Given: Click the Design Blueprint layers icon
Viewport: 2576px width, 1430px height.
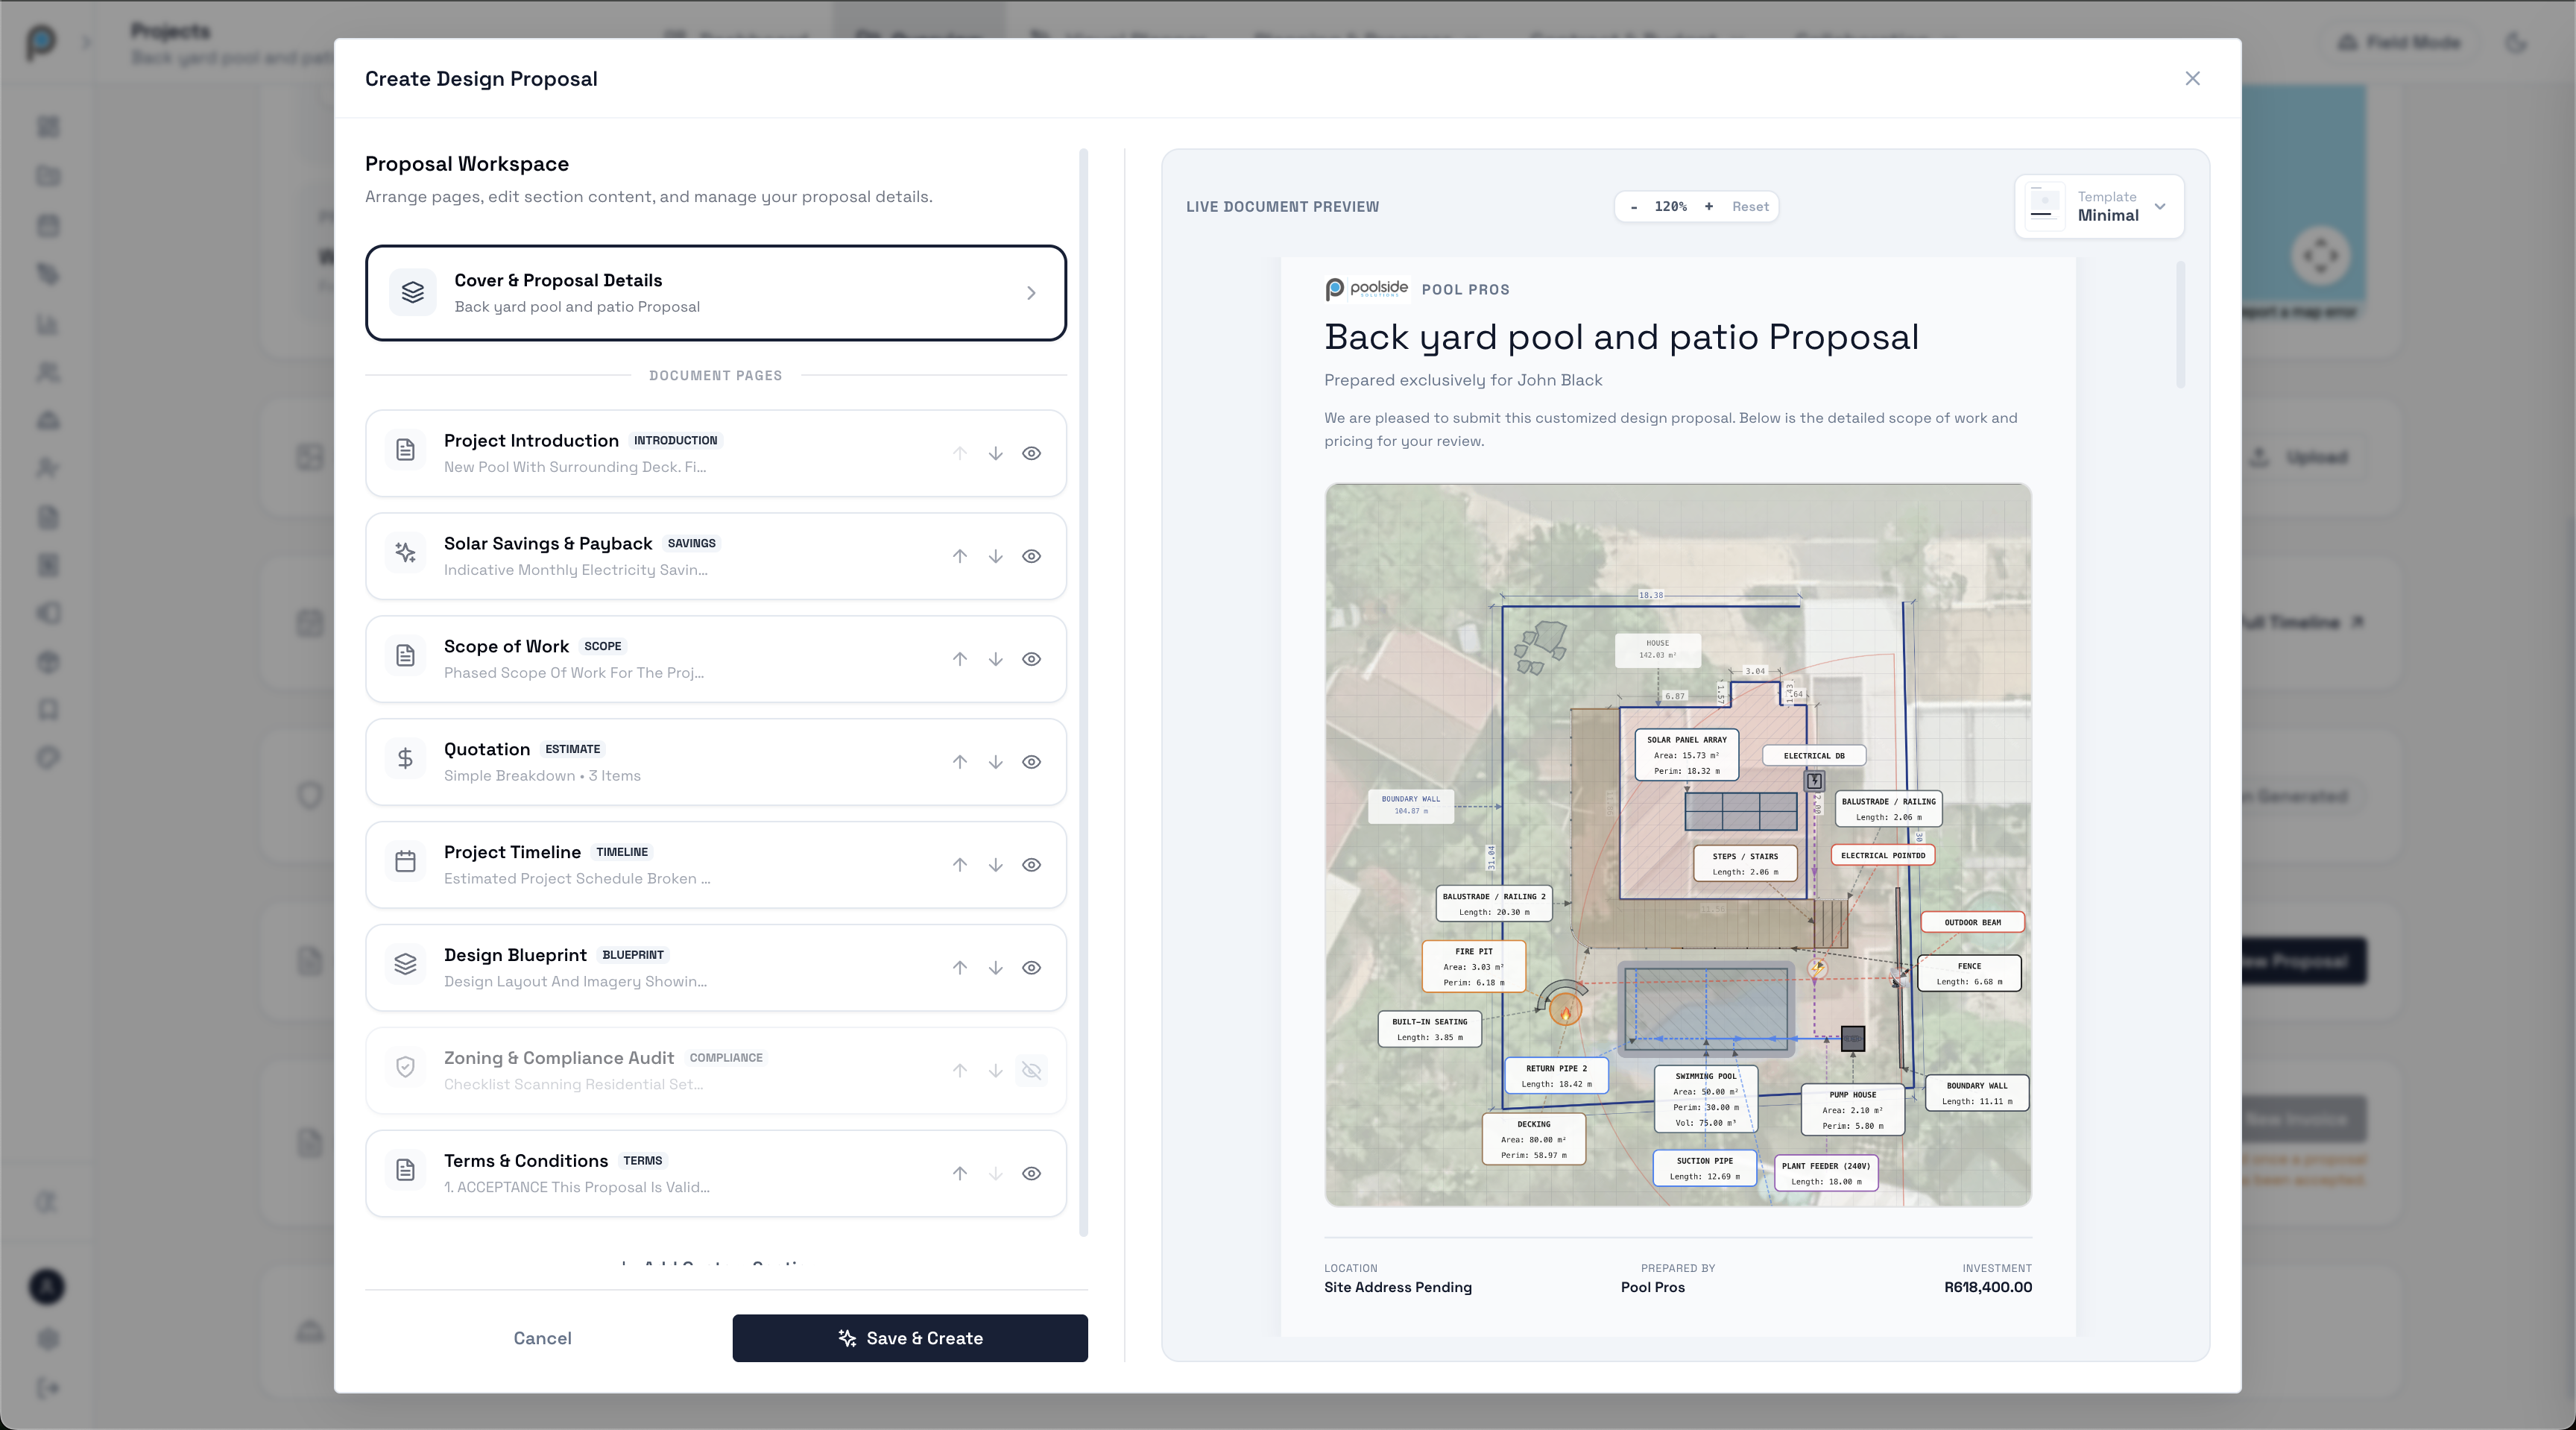Looking at the screenshot, I should (x=405, y=965).
